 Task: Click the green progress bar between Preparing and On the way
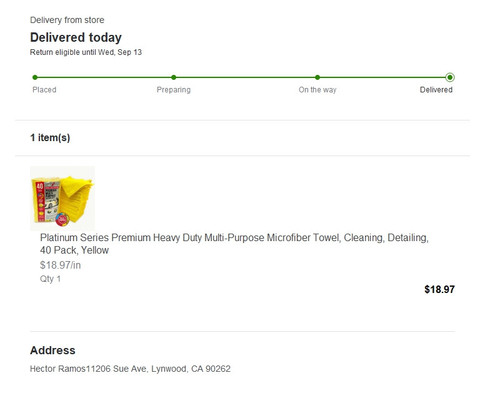(245, 77)
